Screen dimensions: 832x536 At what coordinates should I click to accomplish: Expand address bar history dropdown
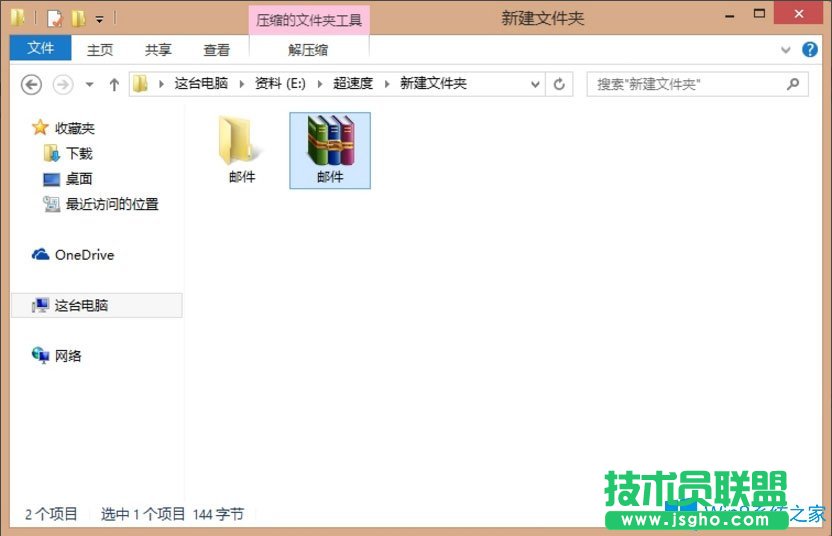pos(535,84)
